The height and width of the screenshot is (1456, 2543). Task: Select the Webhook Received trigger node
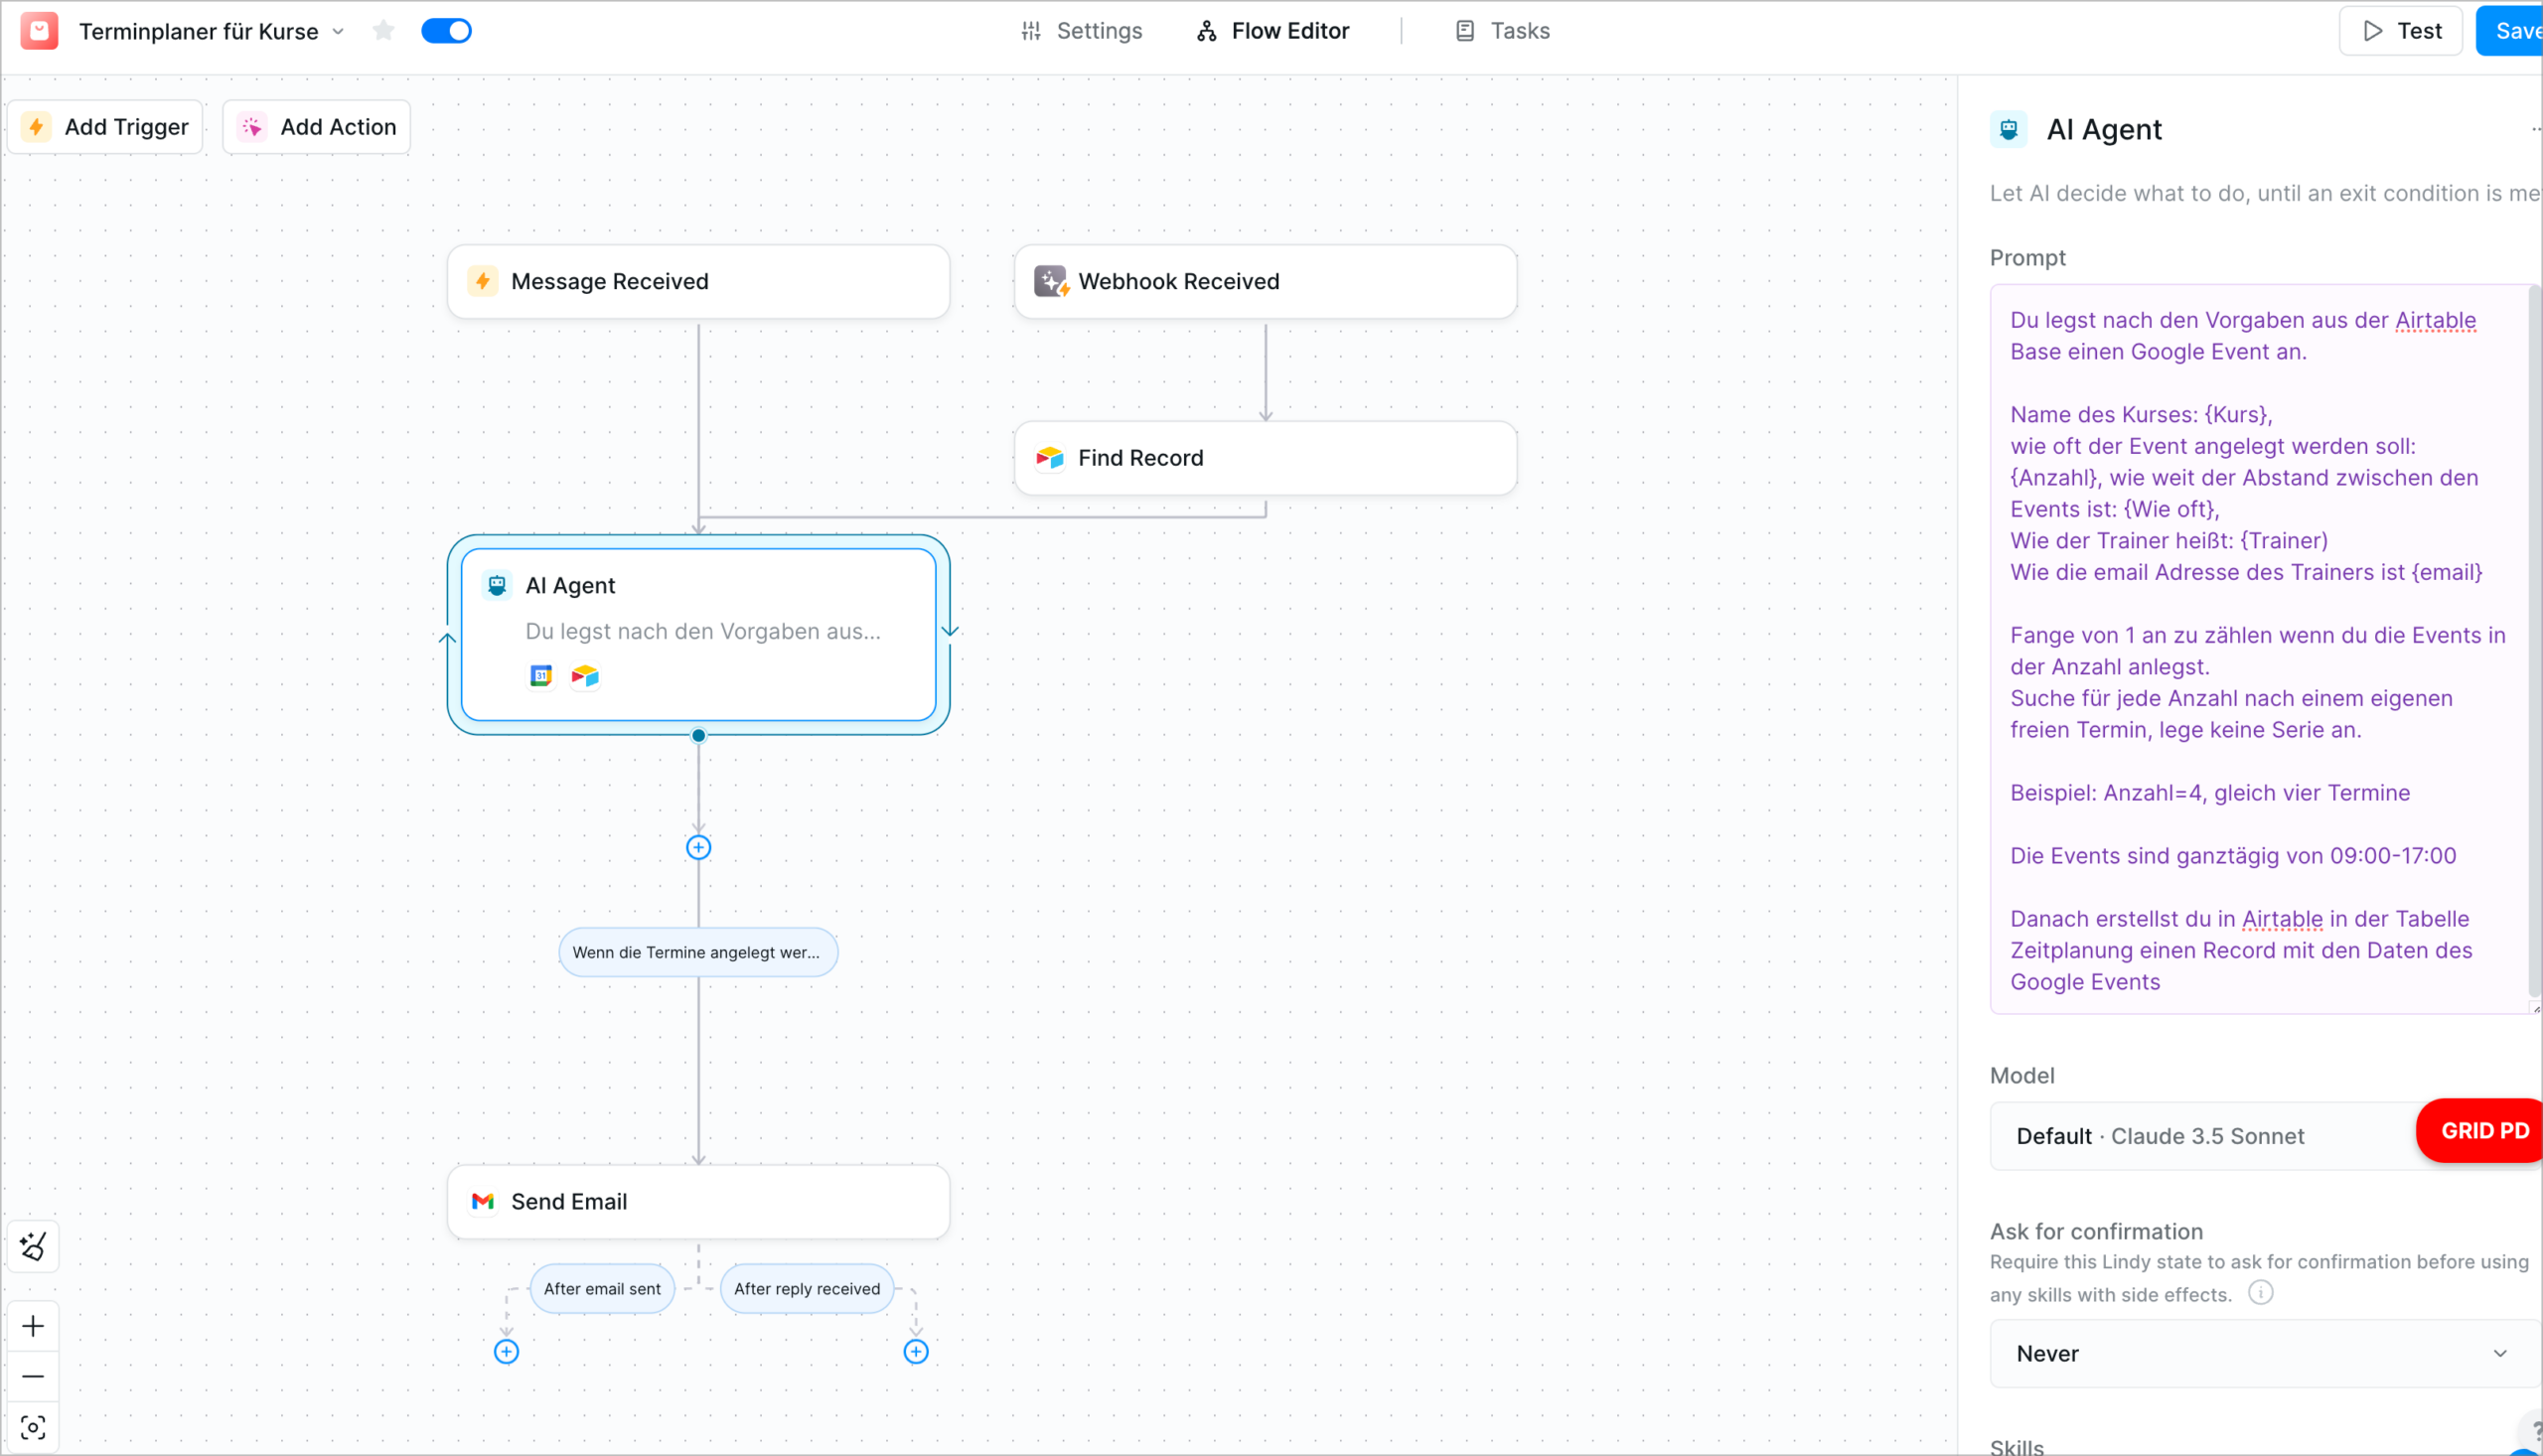pyautogui.click(x=1265, y=282)
